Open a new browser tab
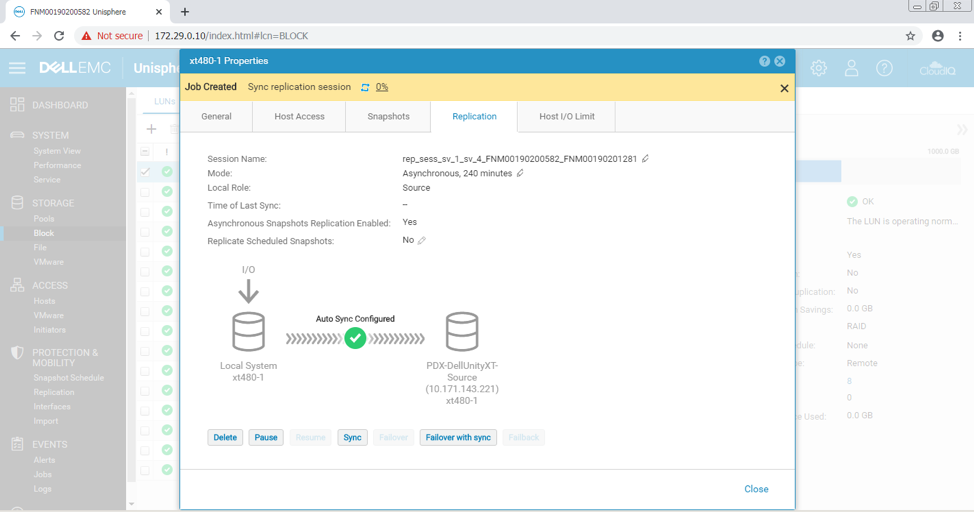This screenshot has height=512, width=974. [185, 12]
